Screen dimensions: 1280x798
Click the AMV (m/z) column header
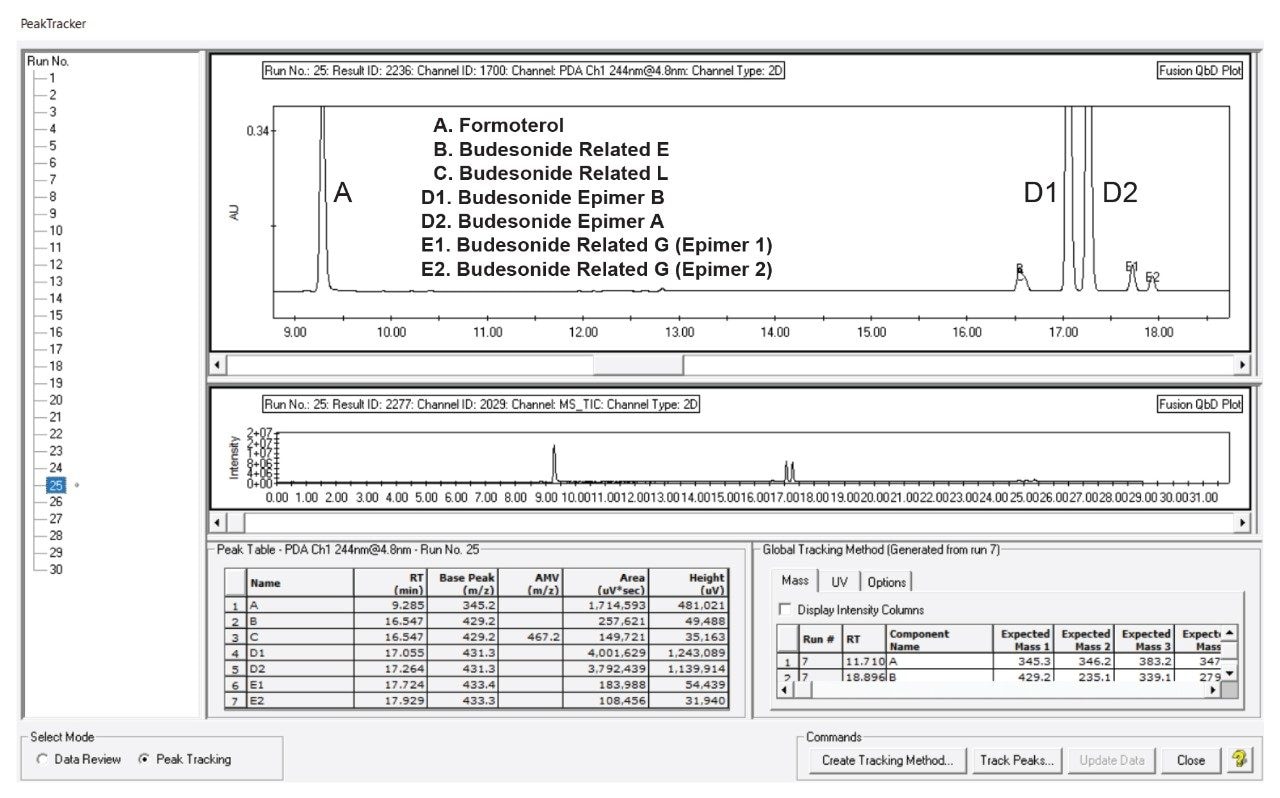coord(529,583)
